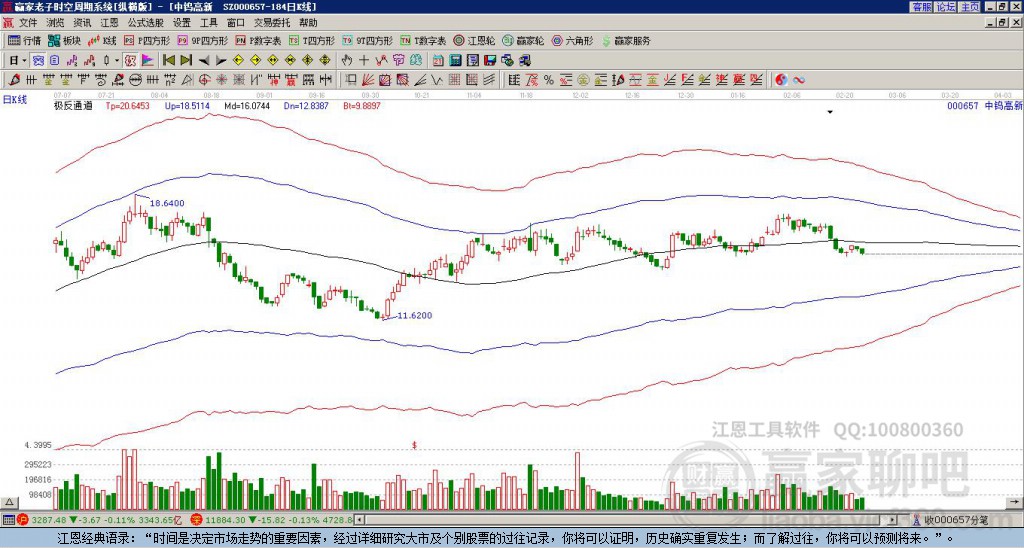Expand the 日 period dropdown
Image resolution: width=1024 pixels, height=548 pixels.
point(18,60)
